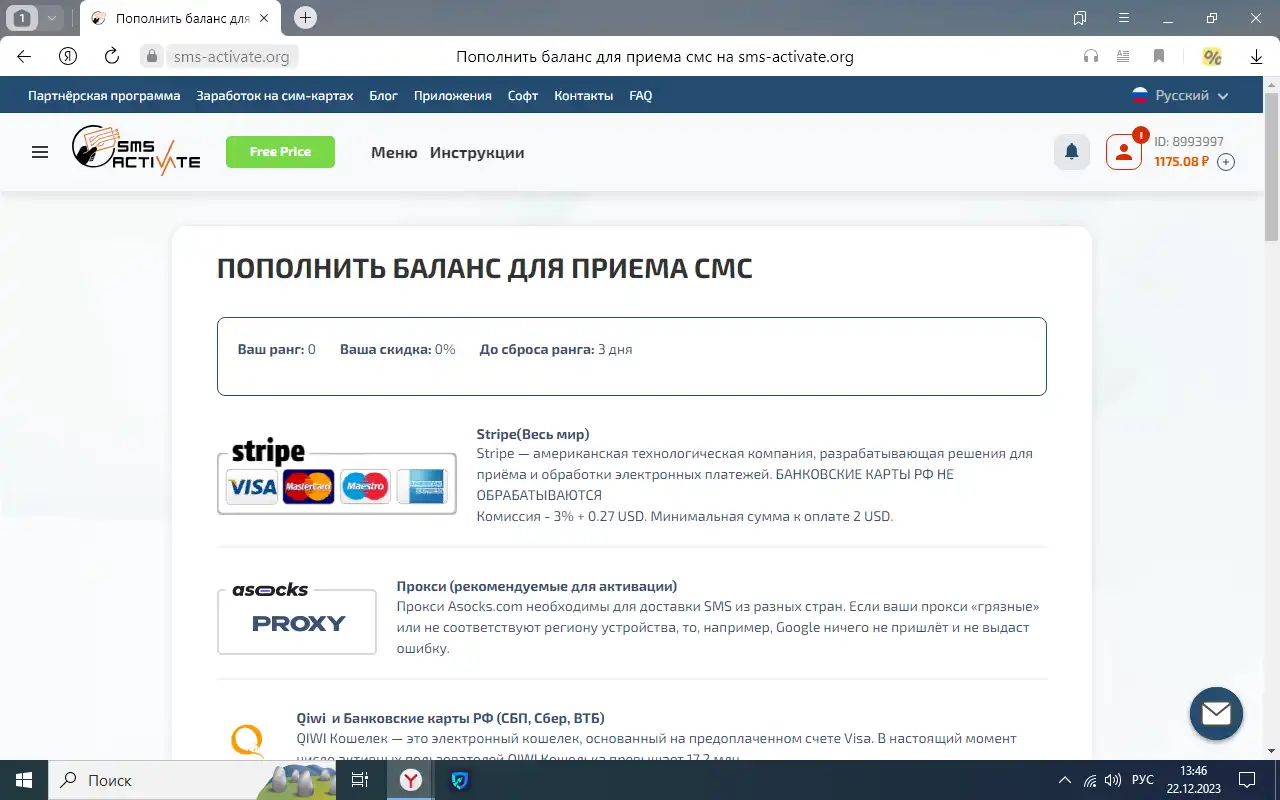
Task: Click the Stripe payment logo
Action: tap(337, 475)
